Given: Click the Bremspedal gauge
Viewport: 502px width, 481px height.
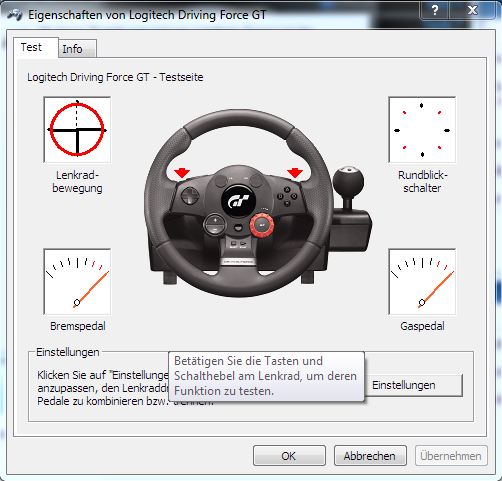Looking at the screenshot, I should point(77,281).
